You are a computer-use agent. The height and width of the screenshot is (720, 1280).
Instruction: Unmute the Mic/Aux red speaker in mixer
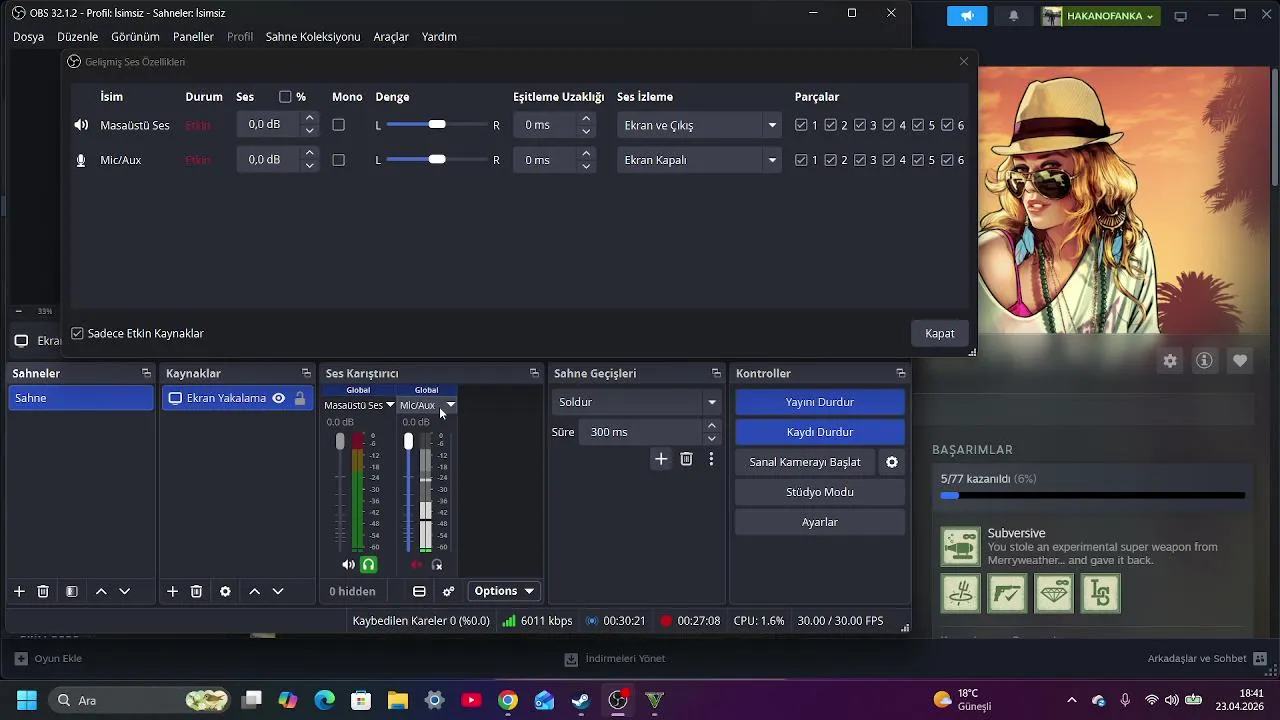point(417,565)
